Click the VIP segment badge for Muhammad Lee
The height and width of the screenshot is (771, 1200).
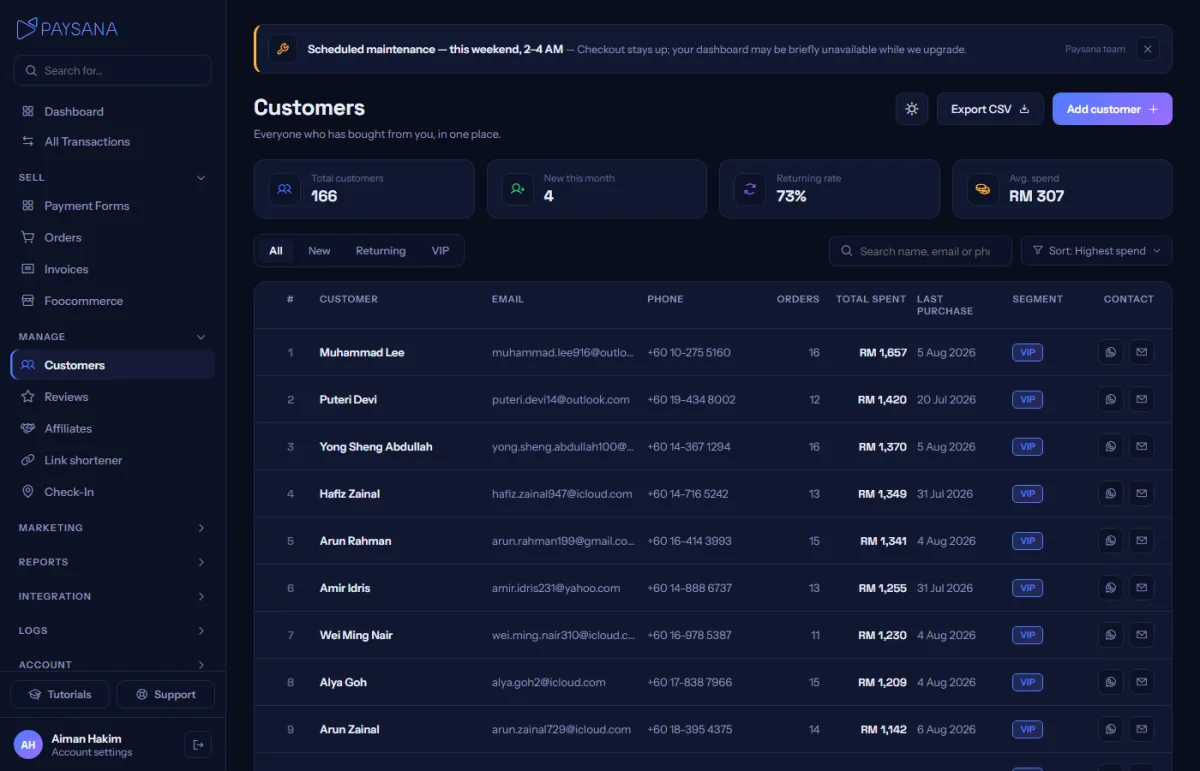pos(1027,352)
